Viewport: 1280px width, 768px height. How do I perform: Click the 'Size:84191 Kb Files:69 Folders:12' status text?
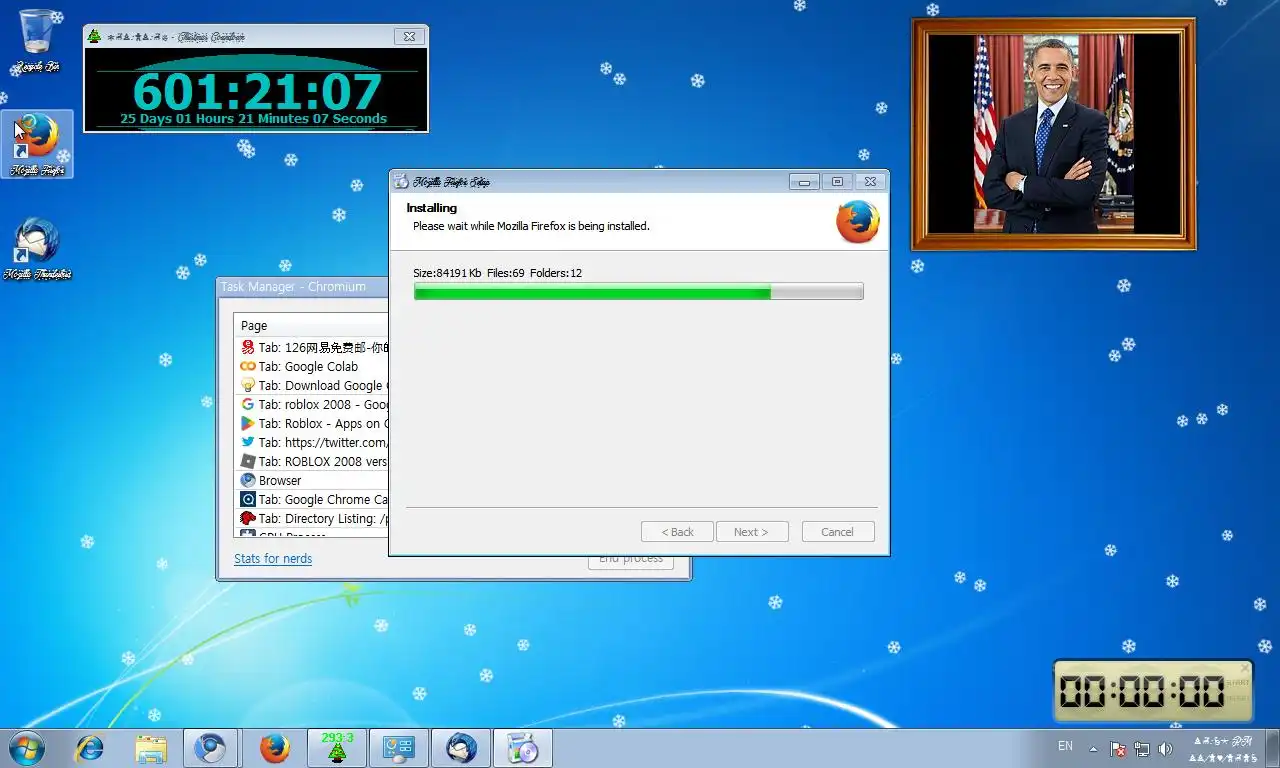coord(497,273)
